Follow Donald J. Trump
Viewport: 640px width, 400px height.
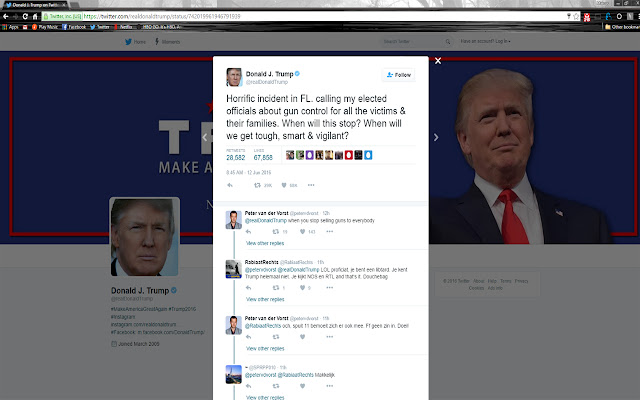[x=399, y=75]
